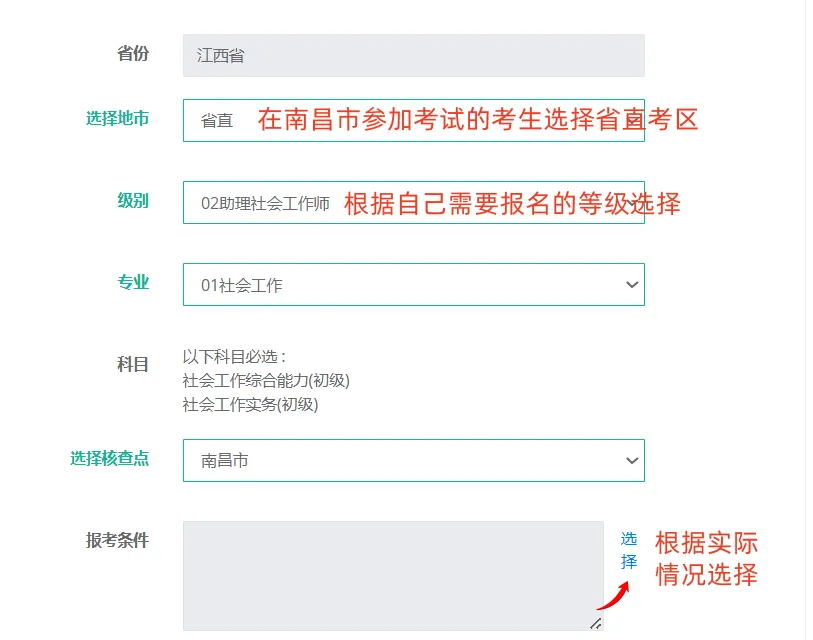Click the 选择地市 field label
This screenshot has width=813, height=640.
[x=117, y=118]
